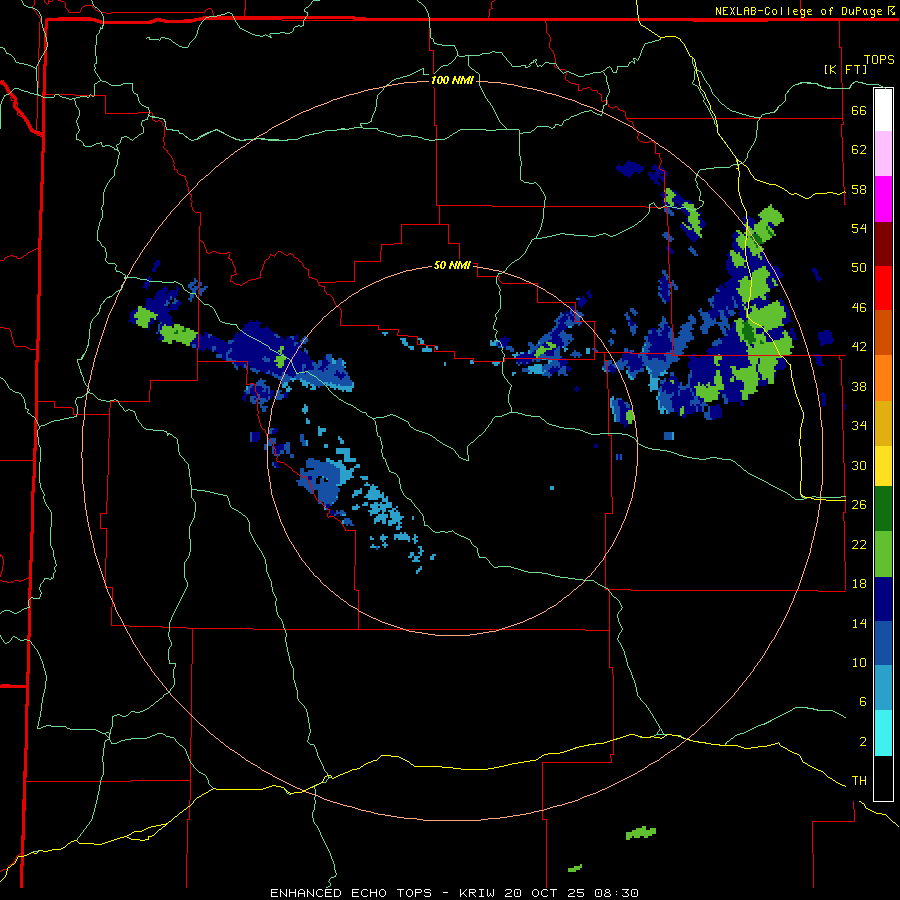The height and width of the screenshot is (900, 900).
Task: Click the 'TOPS' legend title
Action: (x=879, y=59)
